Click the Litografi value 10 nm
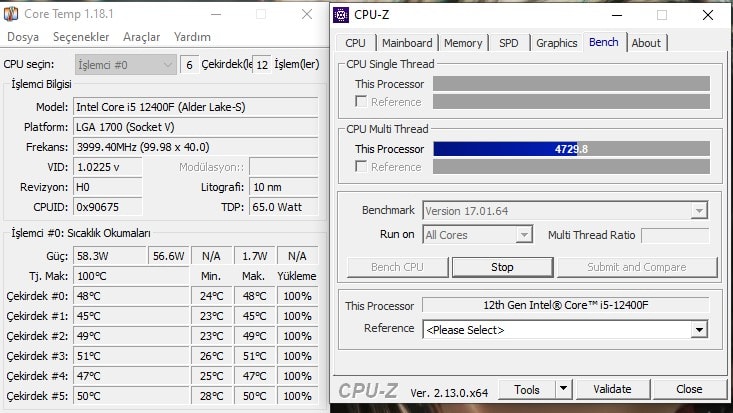The image size is (733, 413). (284, 187)
